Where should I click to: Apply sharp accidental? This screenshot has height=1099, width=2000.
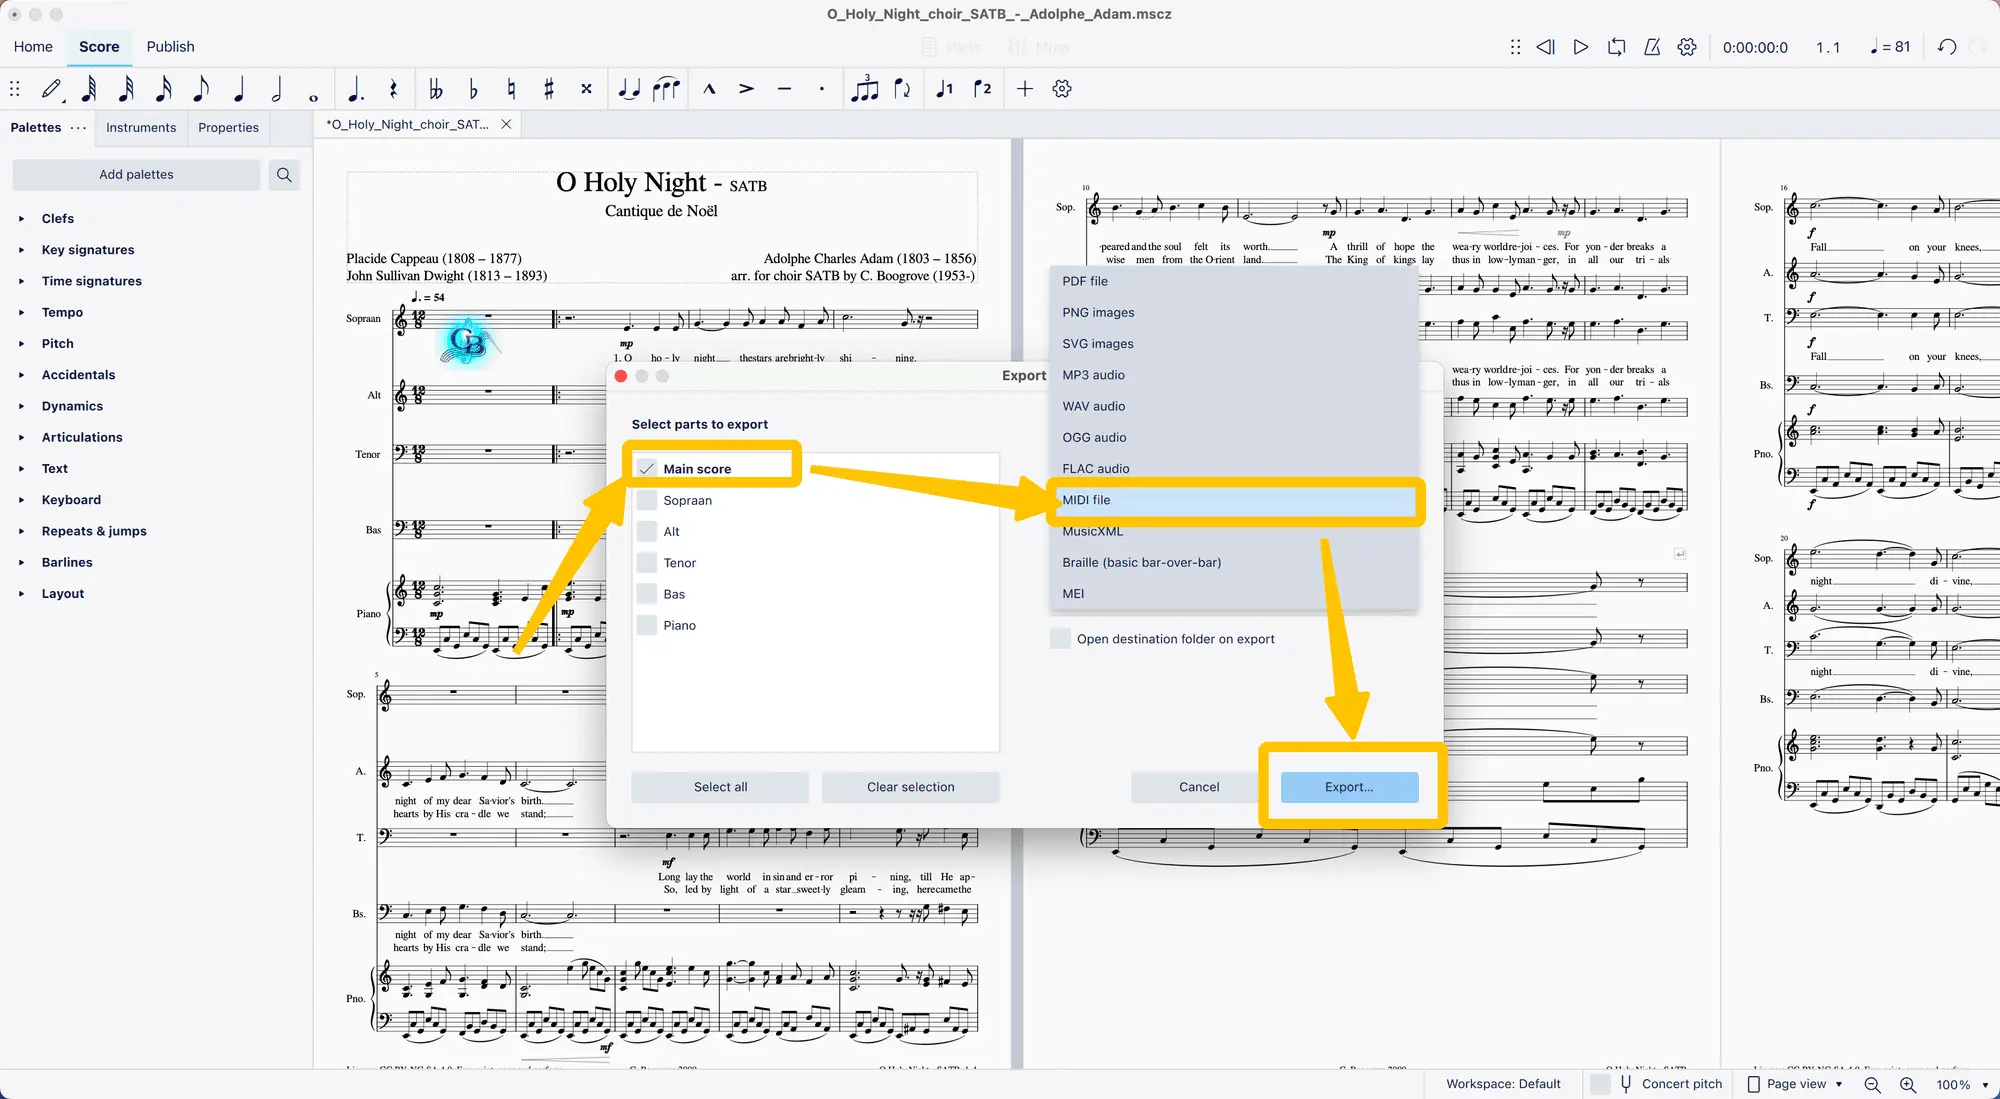[549, 89]
